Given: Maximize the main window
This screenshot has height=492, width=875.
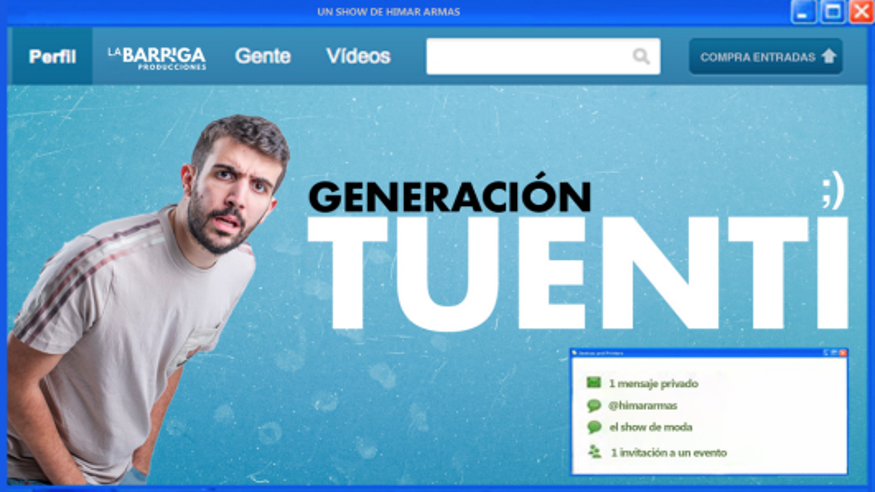Looking at the screenshot, I should (832, 12).
